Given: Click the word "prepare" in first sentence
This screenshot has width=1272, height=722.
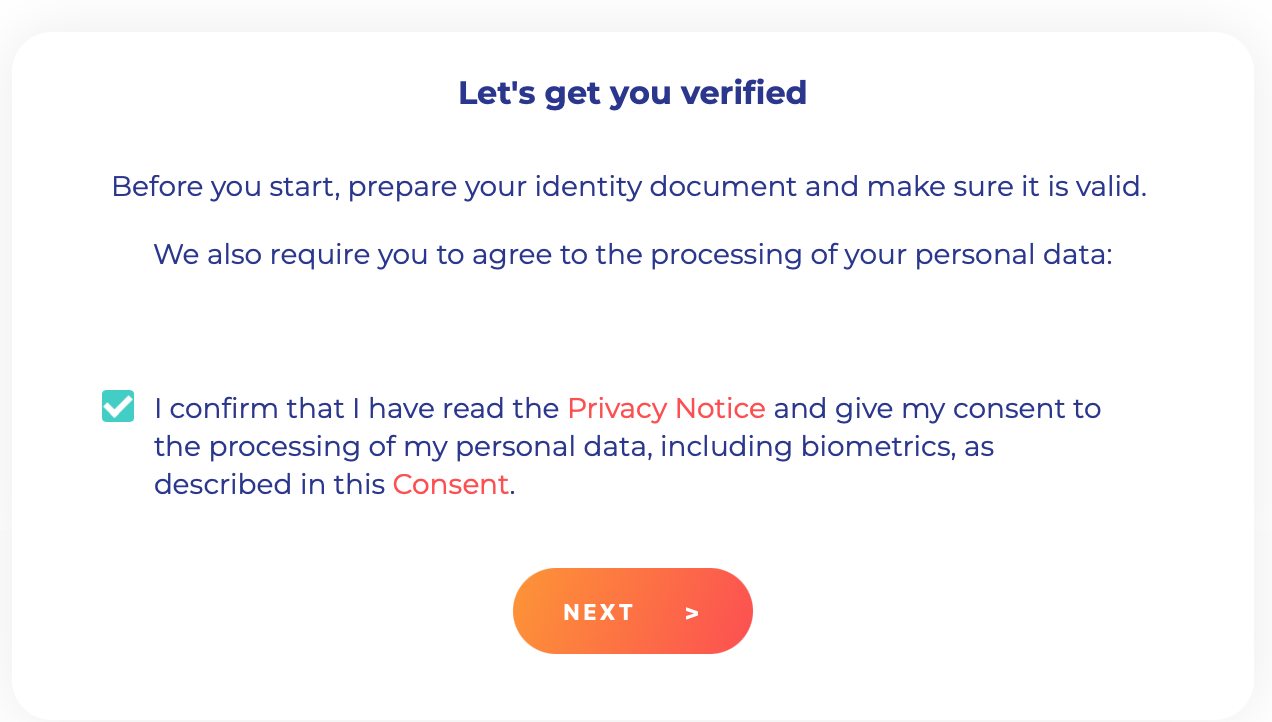Looking at the screenshot, I should (x=401, y=187).
